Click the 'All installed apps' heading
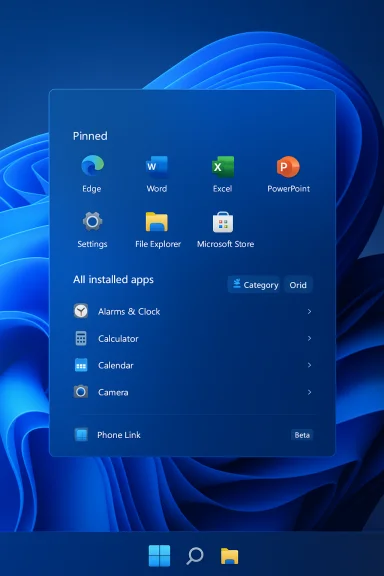The image size is (384, 576). pos(113,280)
